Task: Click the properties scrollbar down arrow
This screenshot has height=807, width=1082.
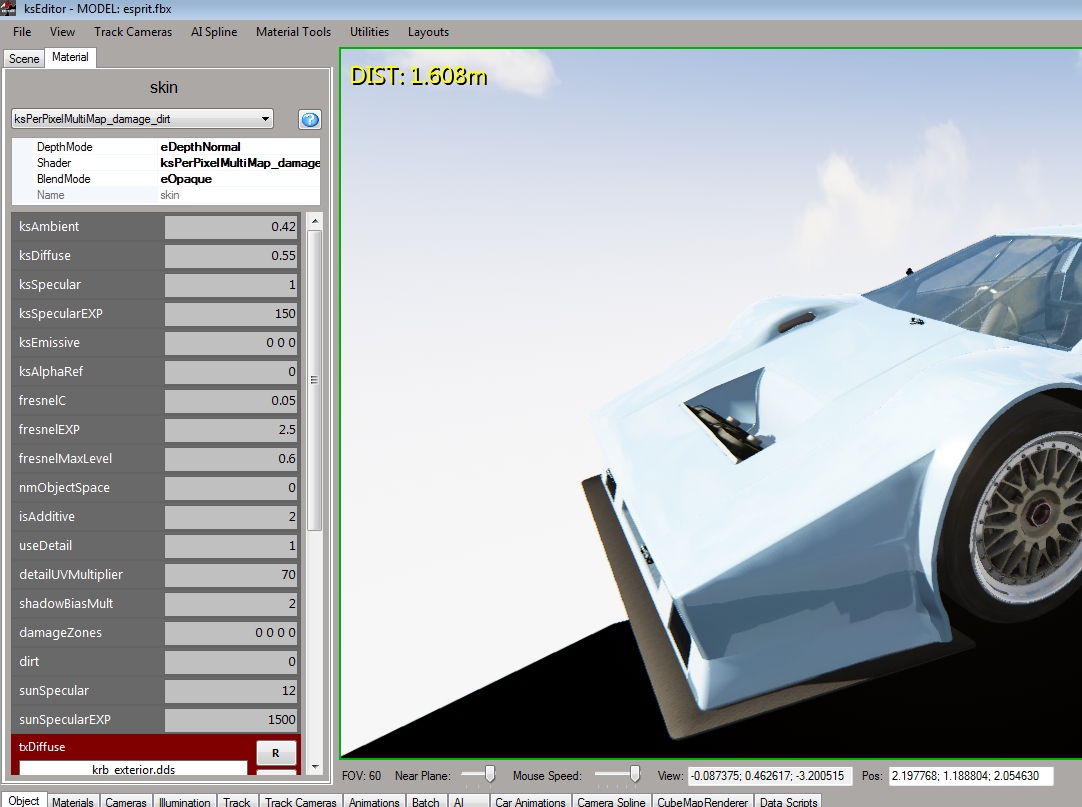Action: [315, 766]
